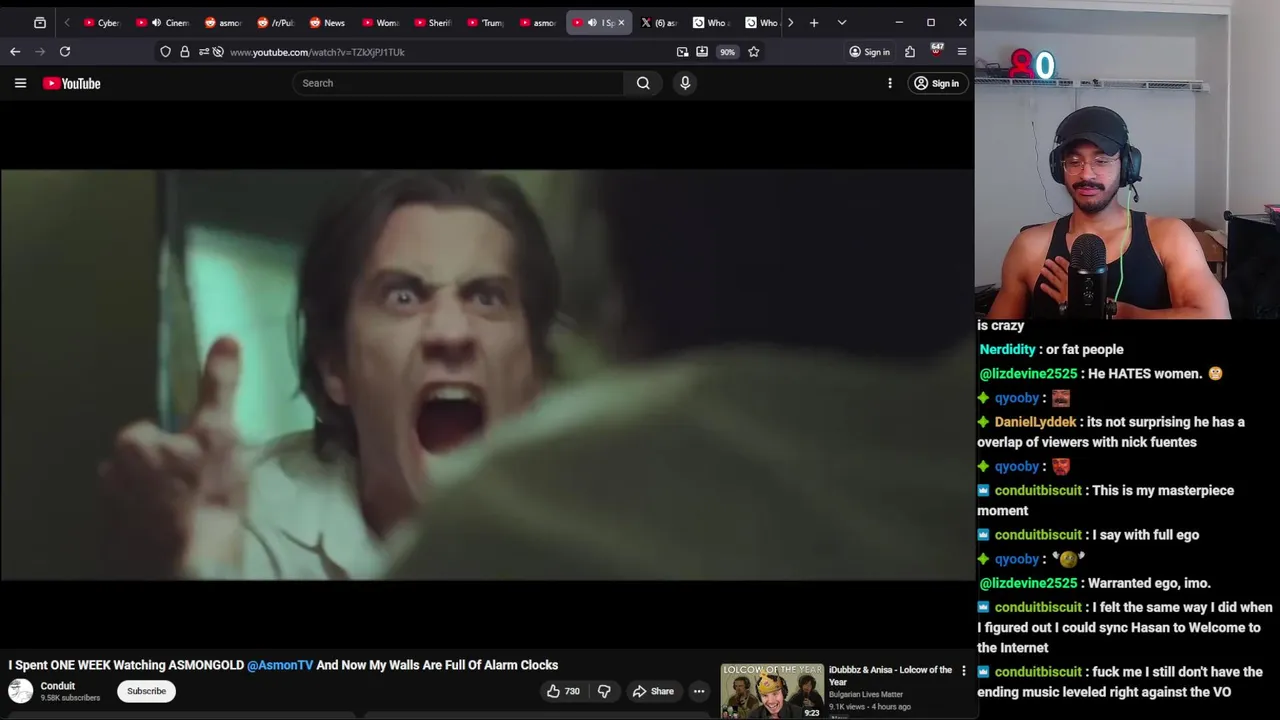
Task: Dislike the video with thumbs-down
Action: pos(604,691)
